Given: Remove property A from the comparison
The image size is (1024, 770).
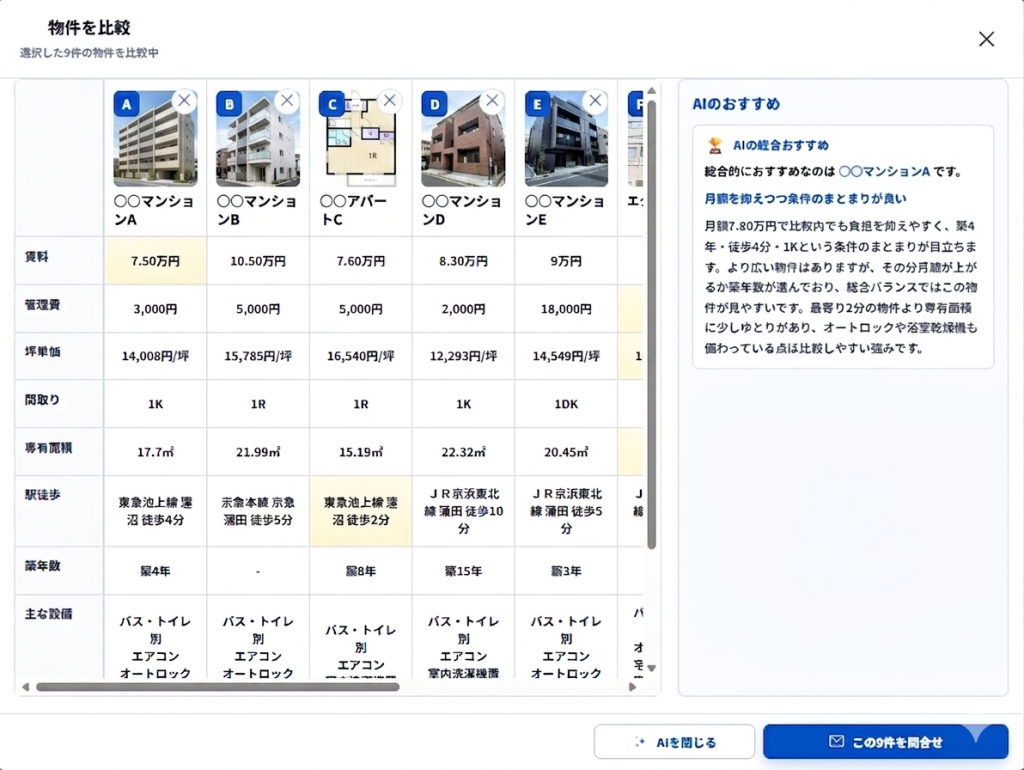Looking at the screenshot, I should (184, 101).
